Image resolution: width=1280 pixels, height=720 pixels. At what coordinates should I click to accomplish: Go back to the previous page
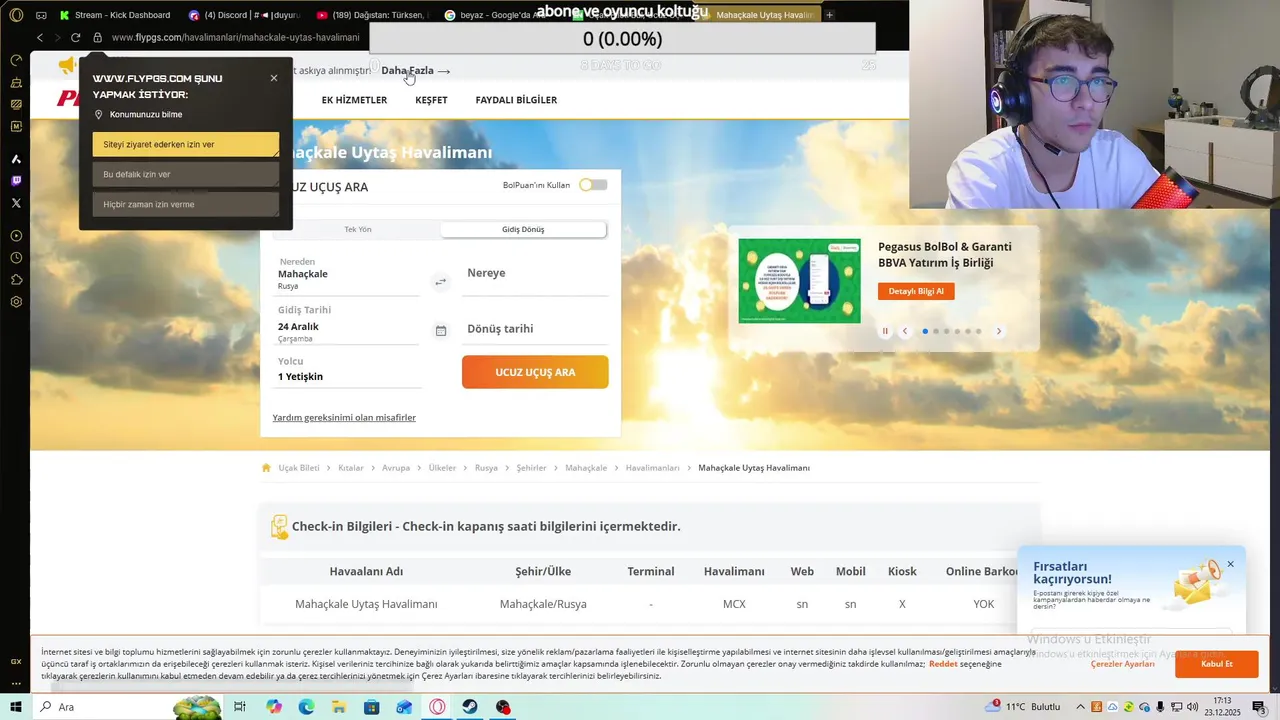tap(40, 37)
